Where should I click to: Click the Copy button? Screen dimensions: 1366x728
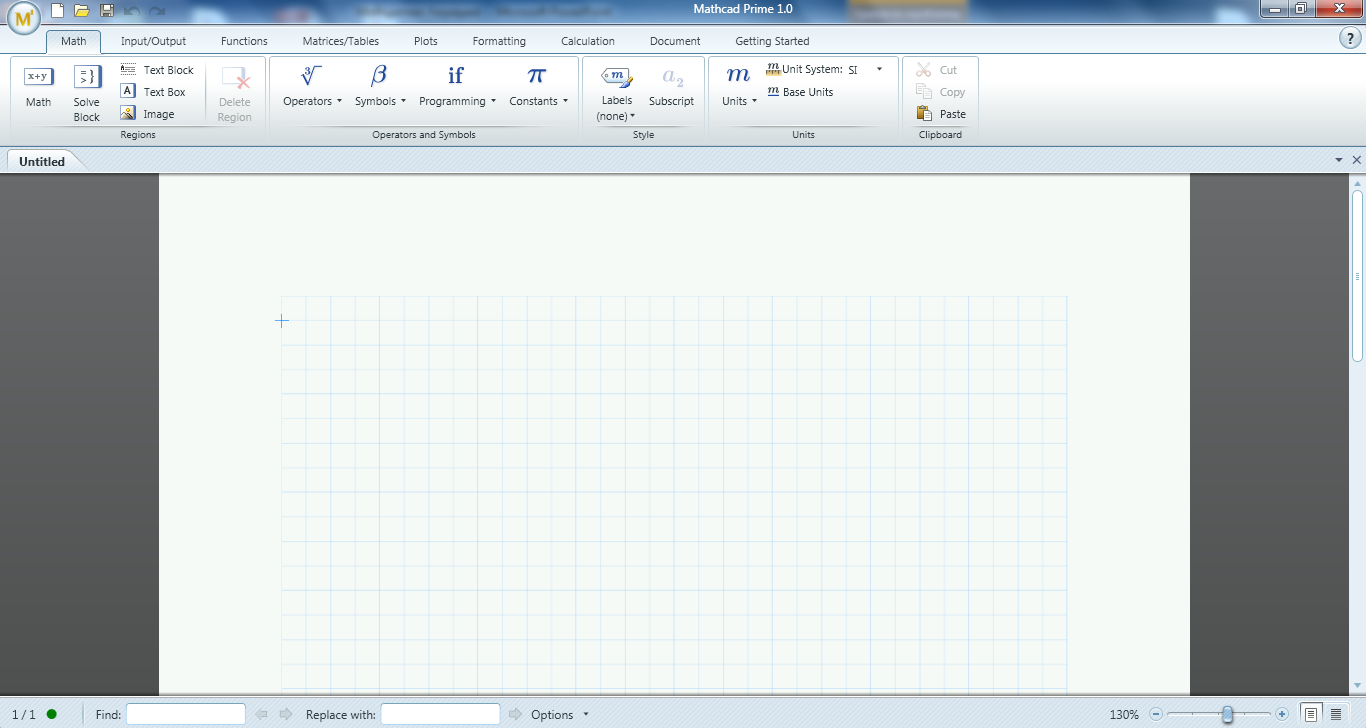941,92
